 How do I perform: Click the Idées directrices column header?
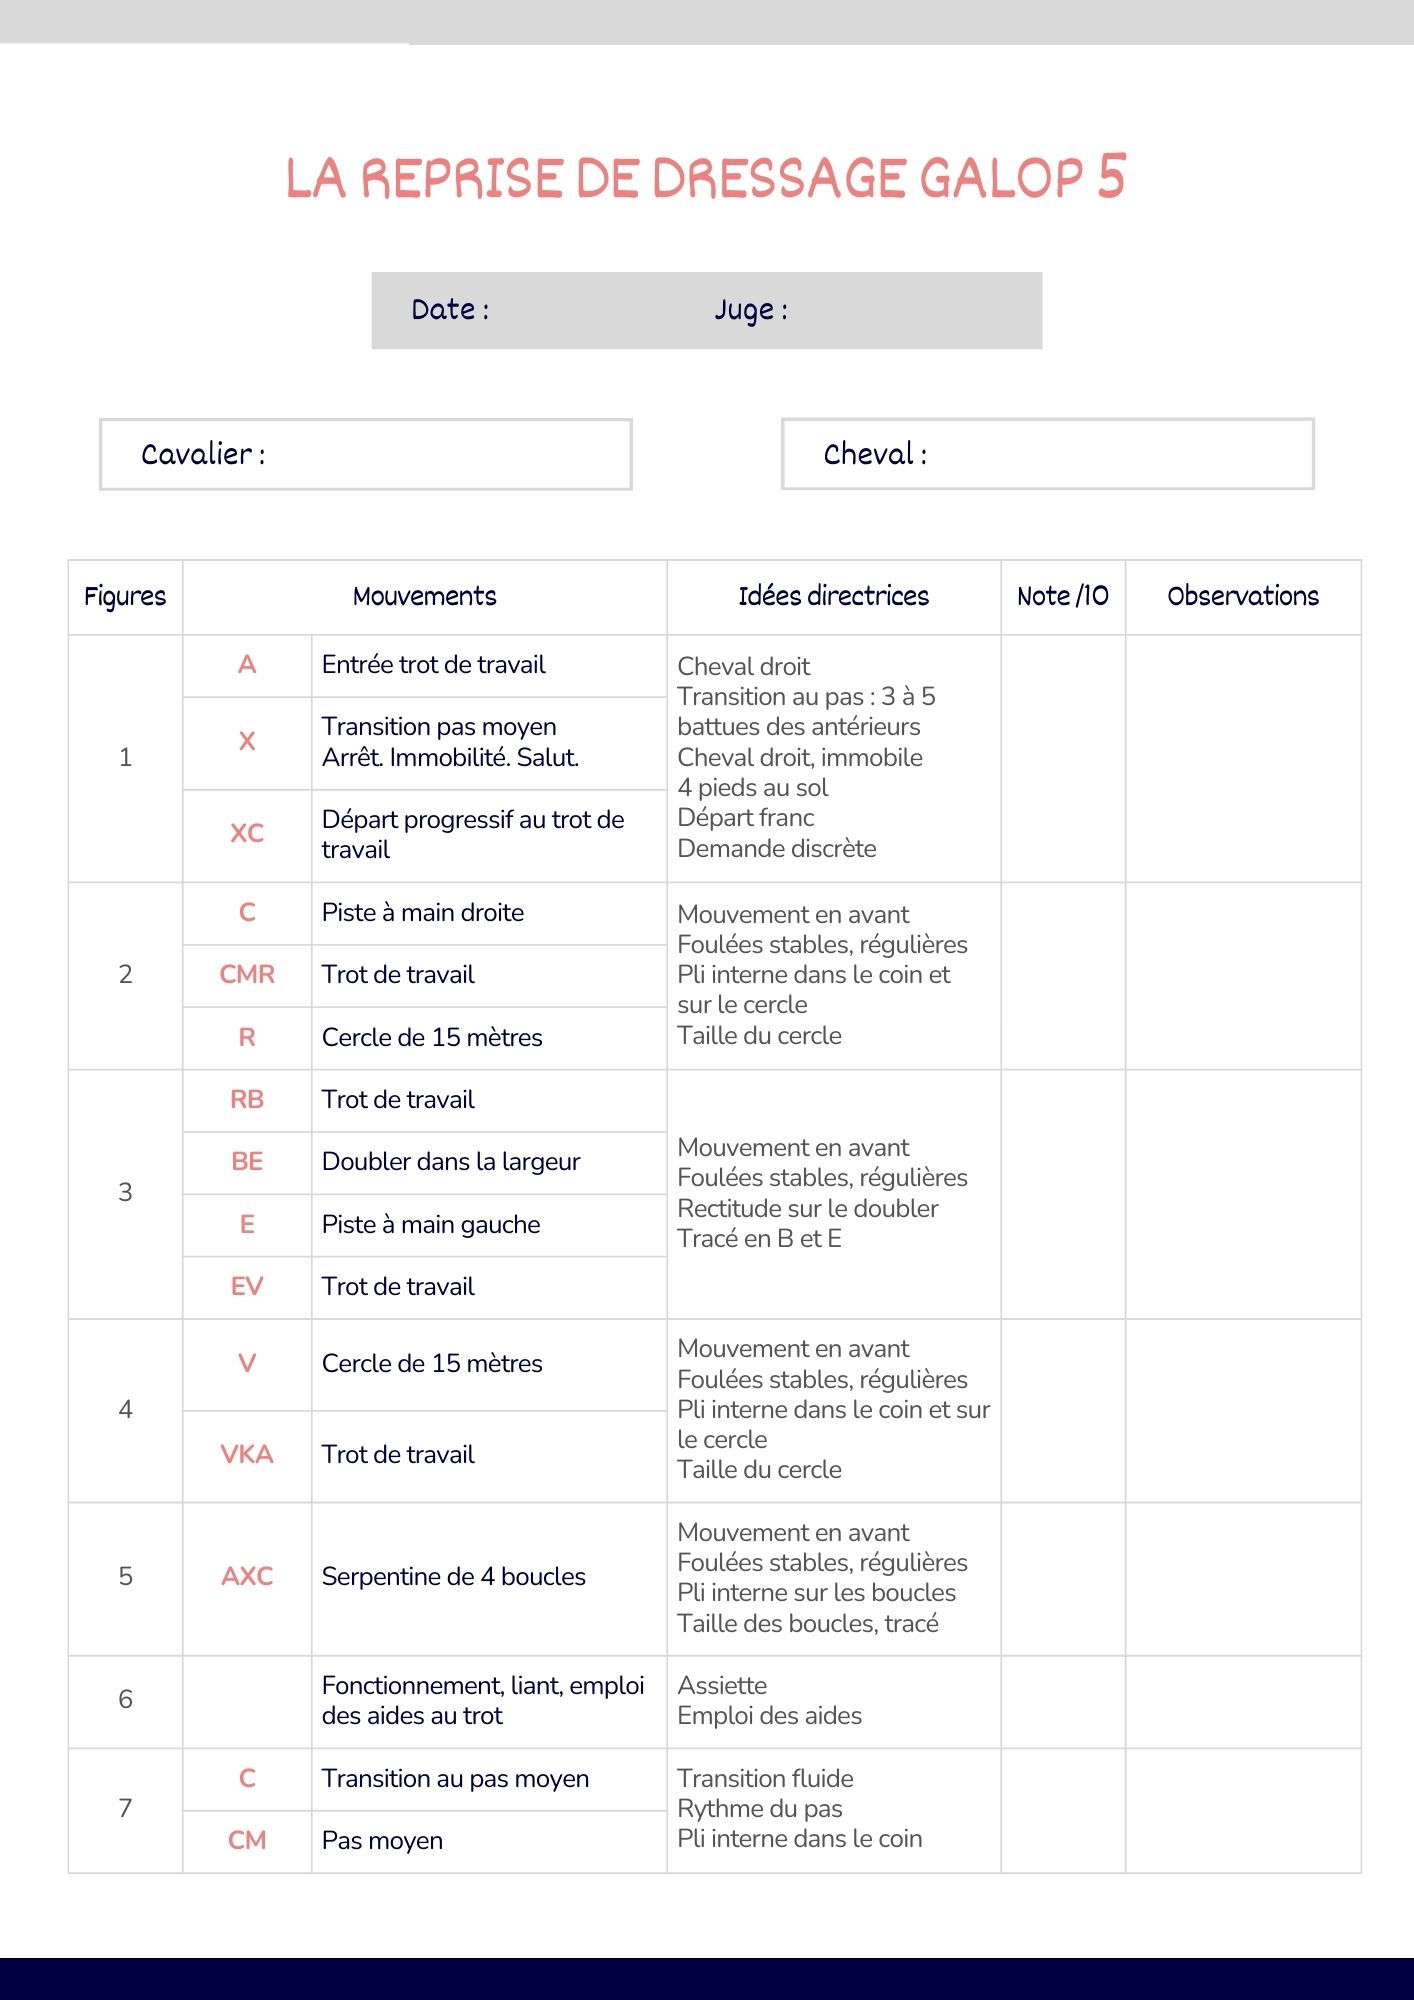(833, 597)
